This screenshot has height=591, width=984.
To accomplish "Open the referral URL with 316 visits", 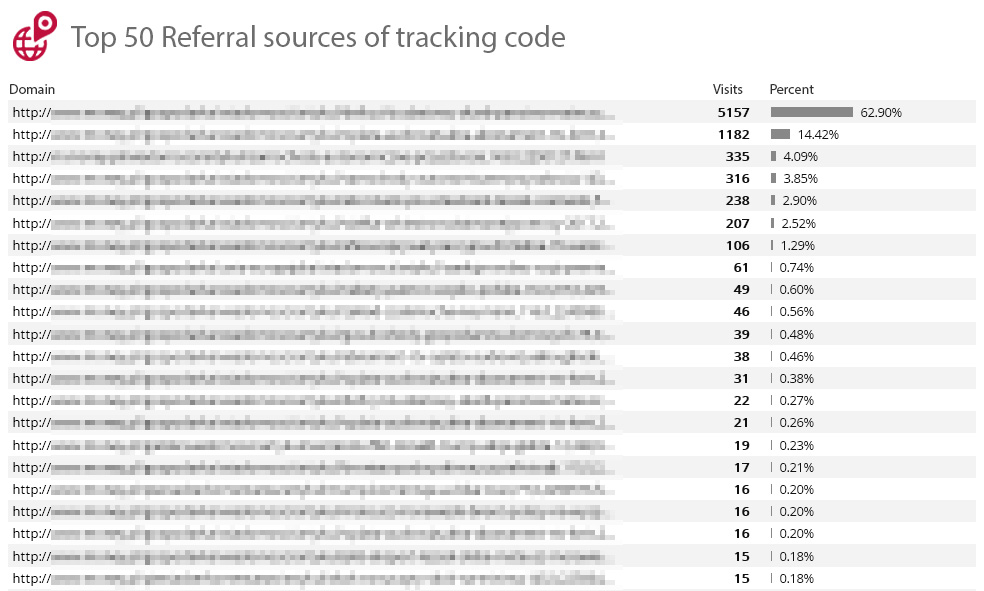I will coord(314,179).
